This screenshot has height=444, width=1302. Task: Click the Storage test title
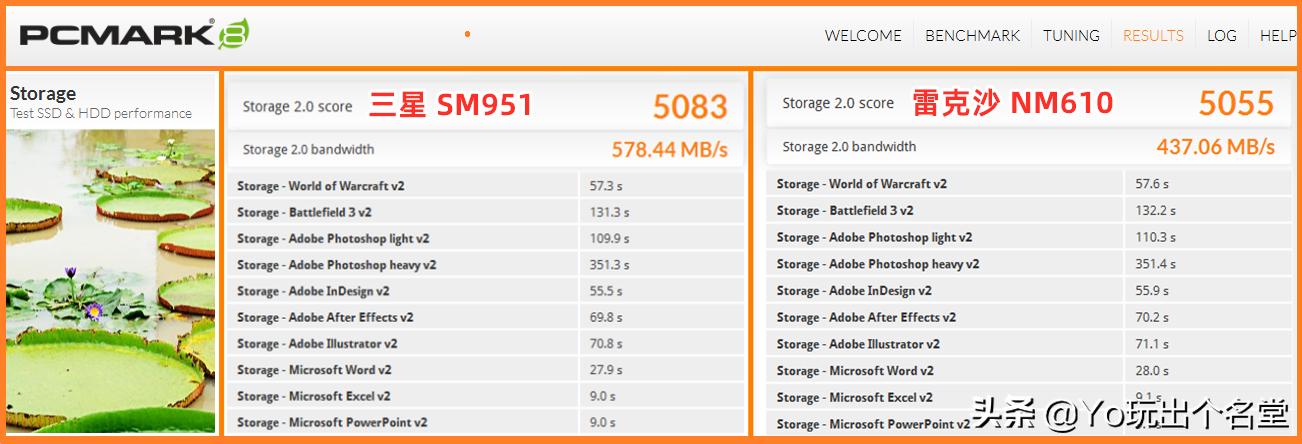tap(43, 94)
